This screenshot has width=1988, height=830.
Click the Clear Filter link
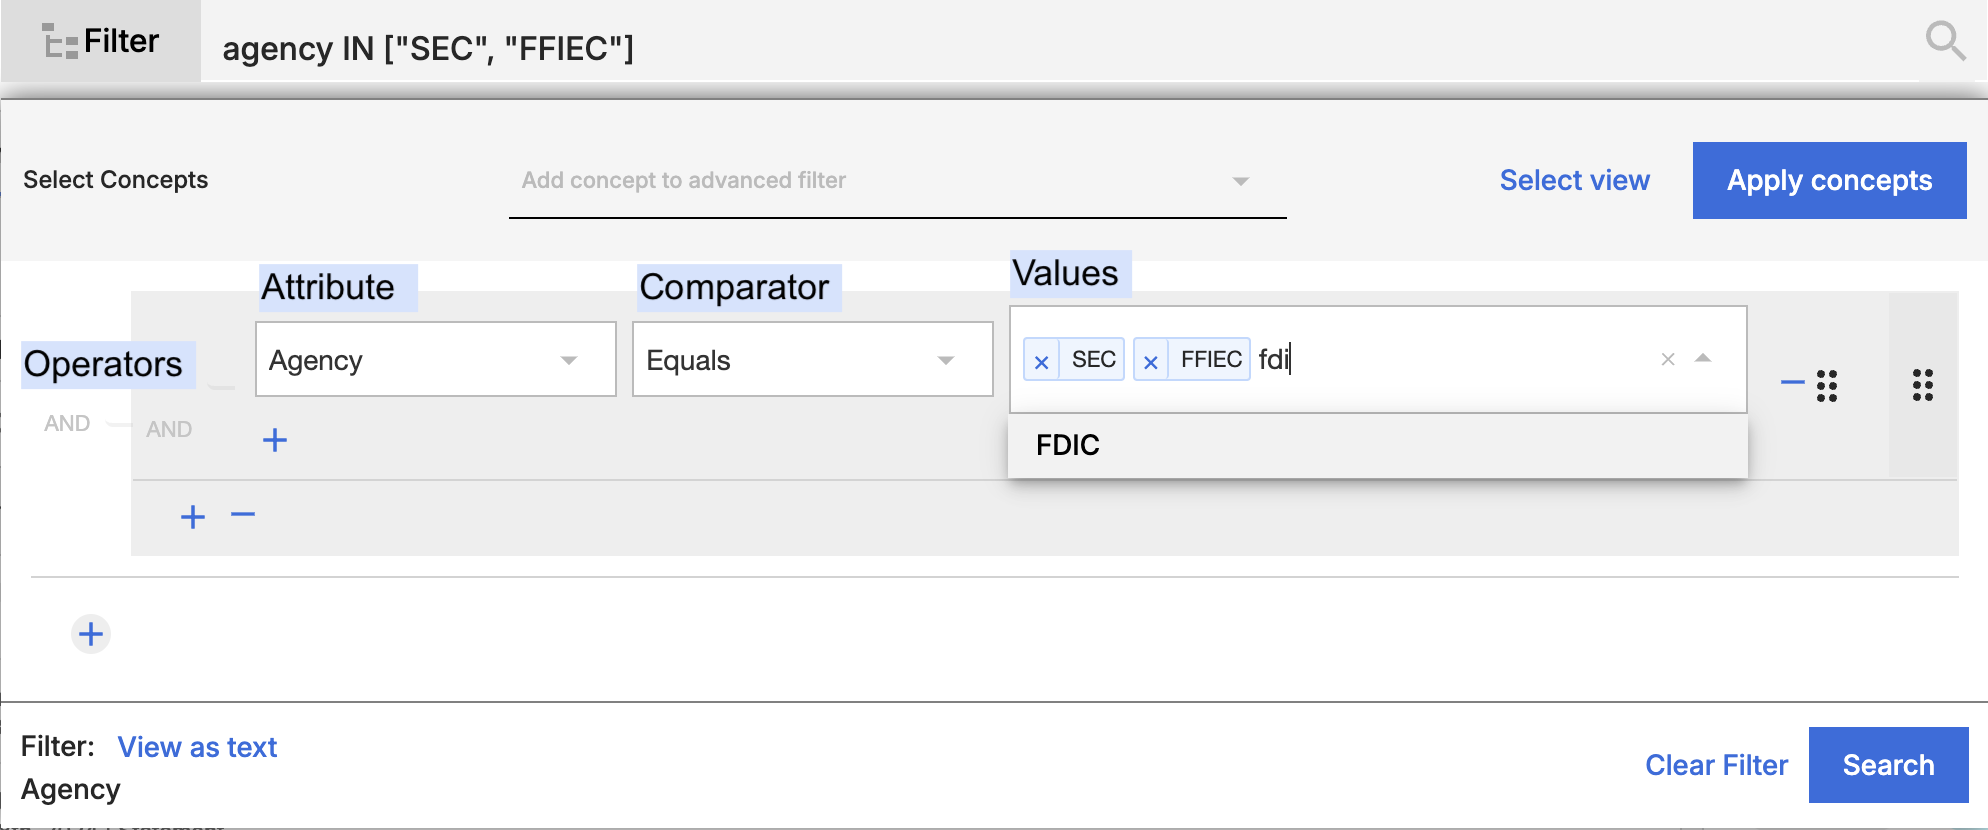coord(1716,765)
